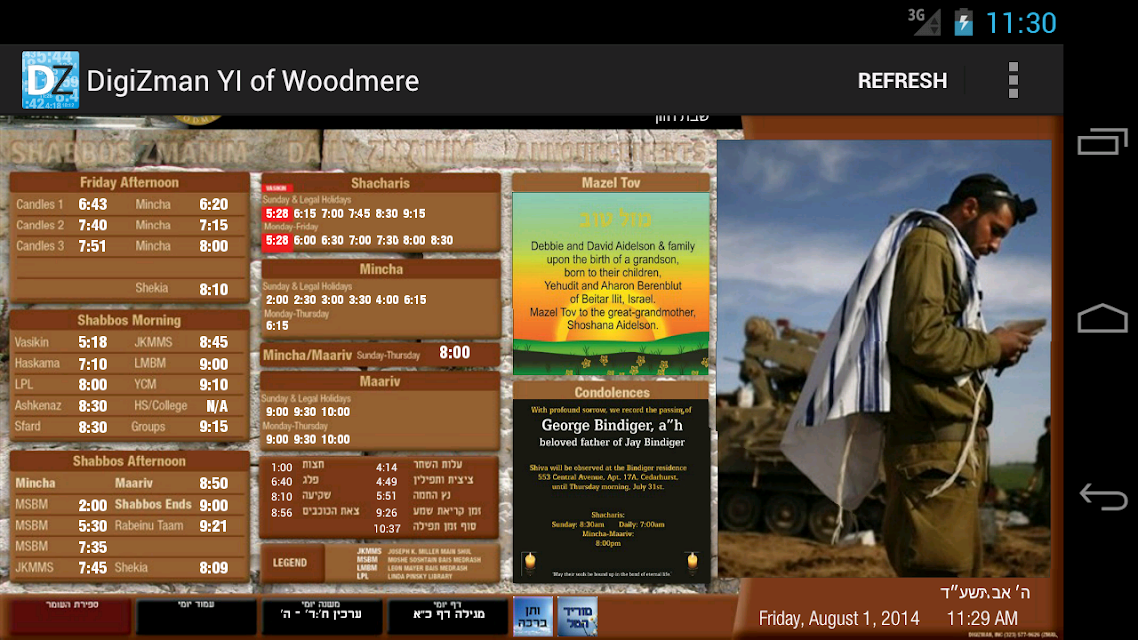This screenshot has width=1138, height=640.
Task: Tap the legend abbreviations key box
Action: tap(413, 563)
